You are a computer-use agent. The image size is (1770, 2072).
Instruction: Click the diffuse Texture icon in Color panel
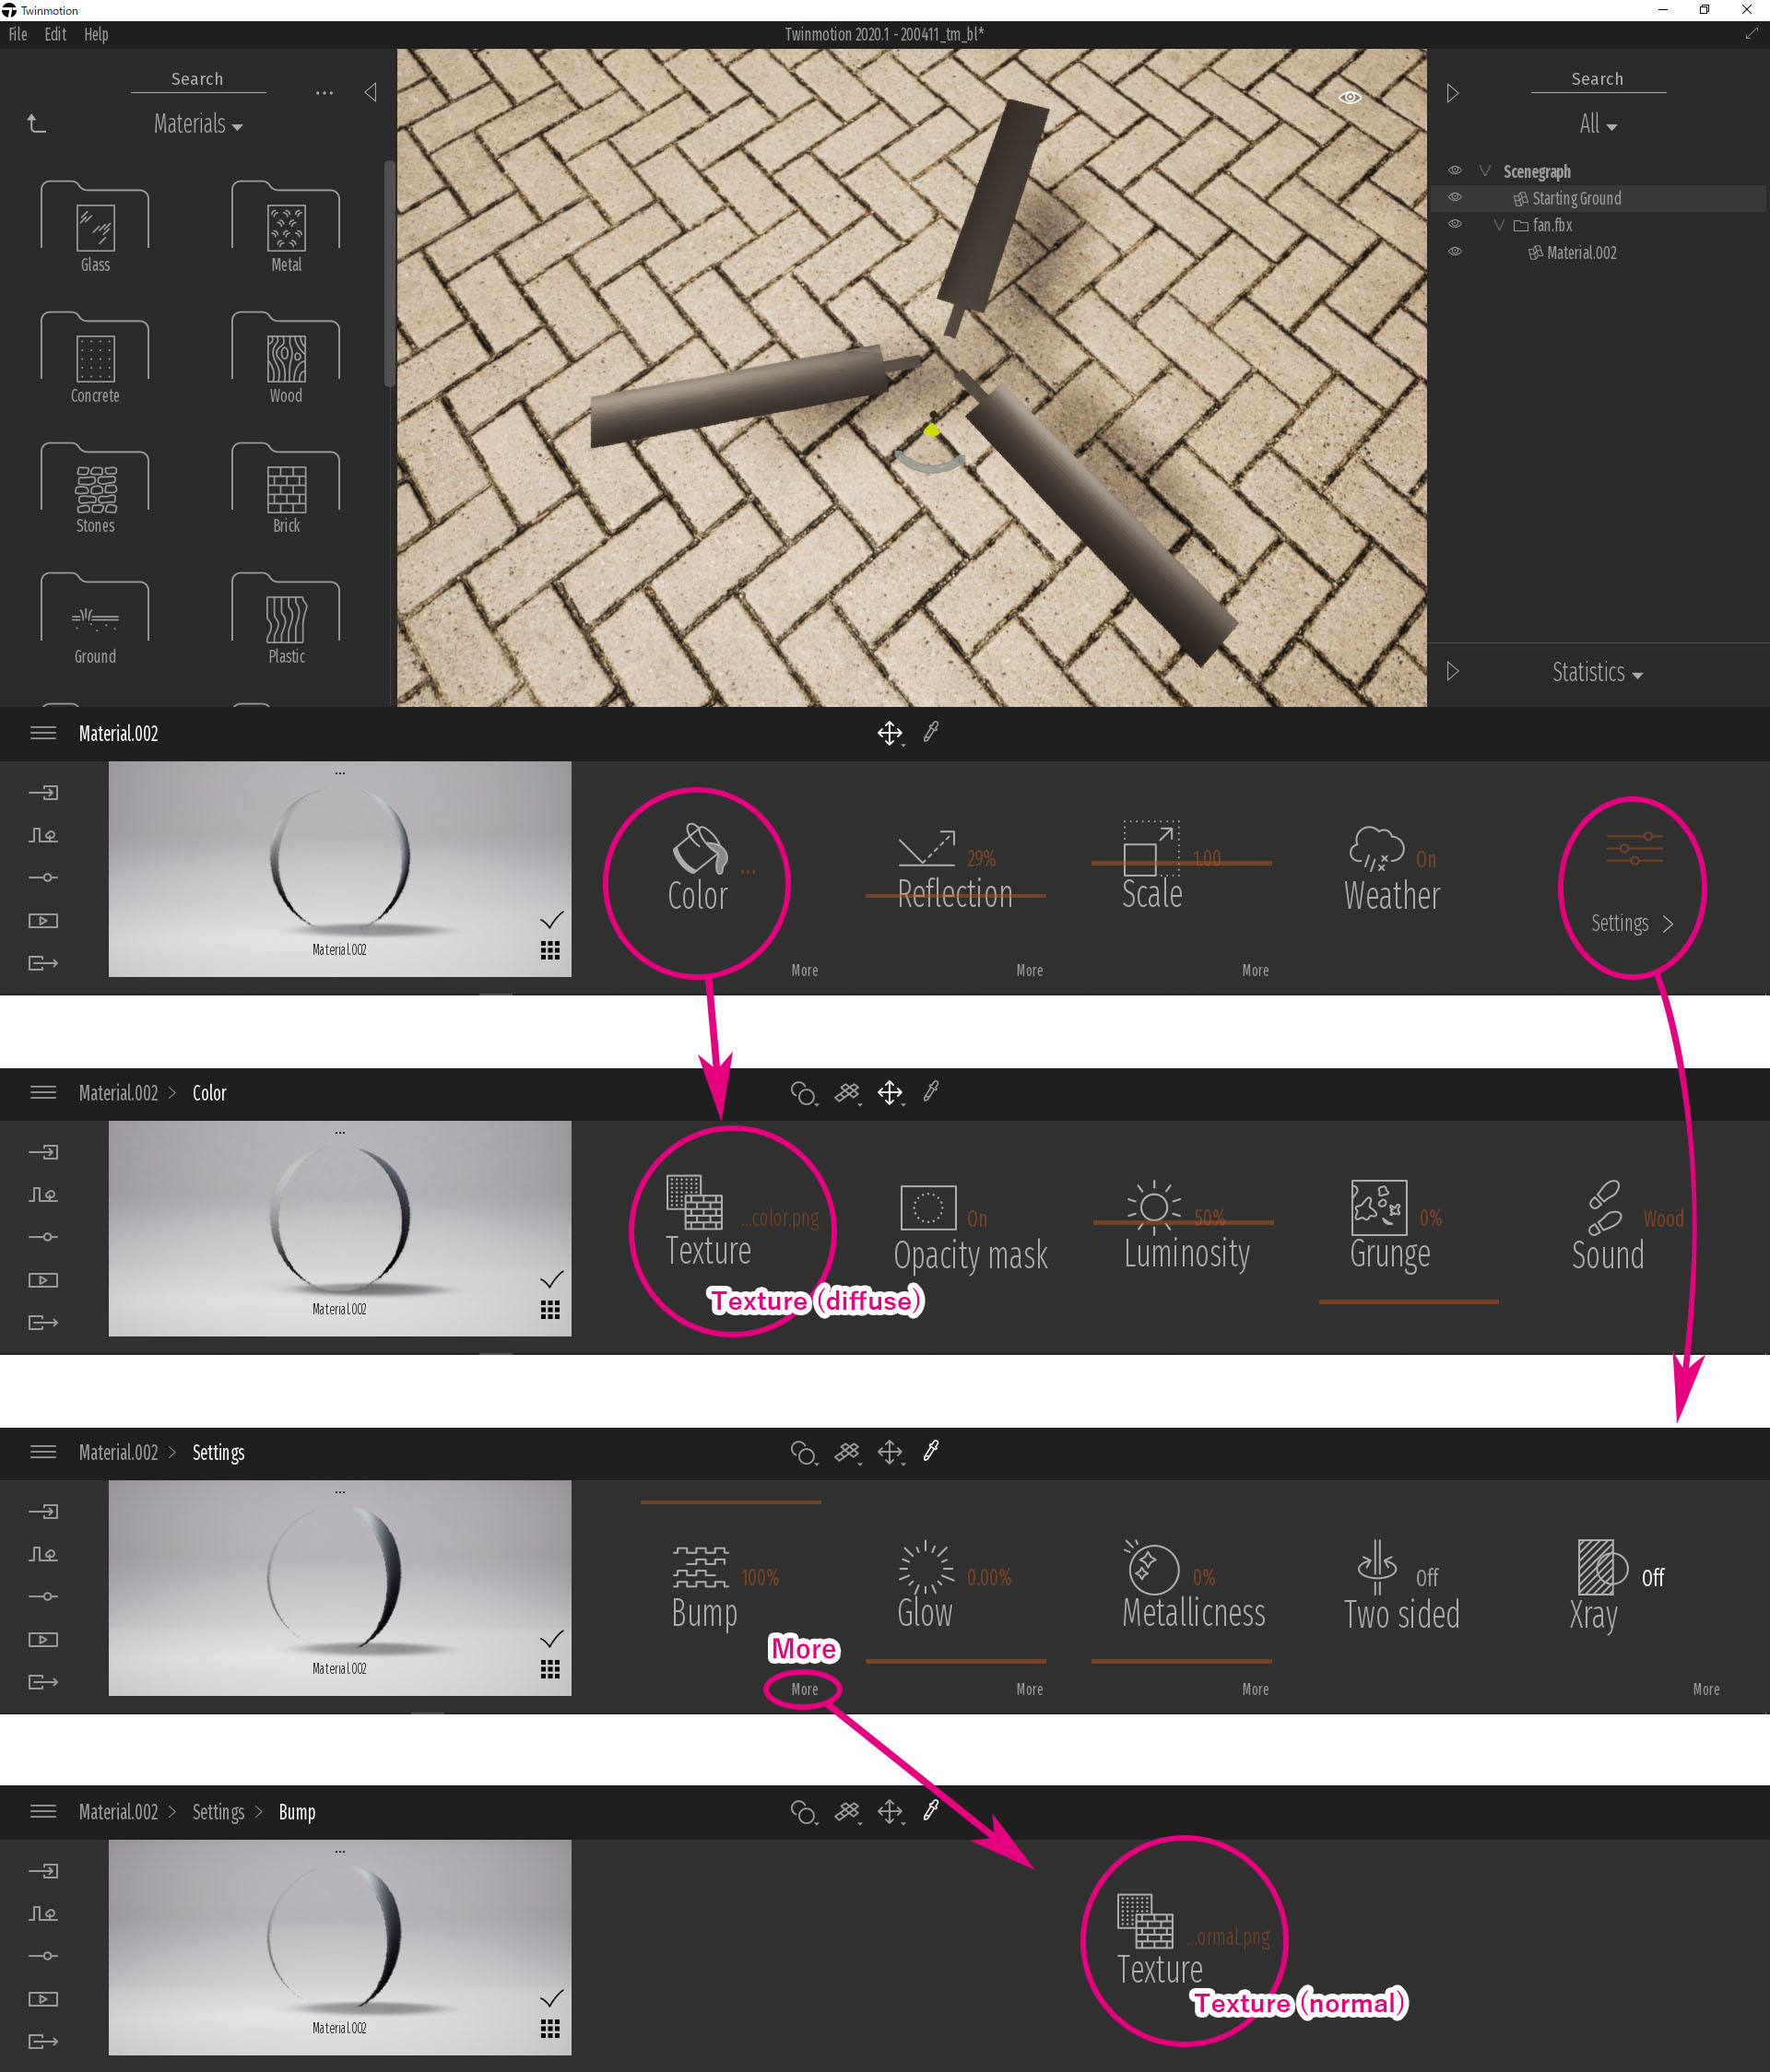[x=694, y=1202]
